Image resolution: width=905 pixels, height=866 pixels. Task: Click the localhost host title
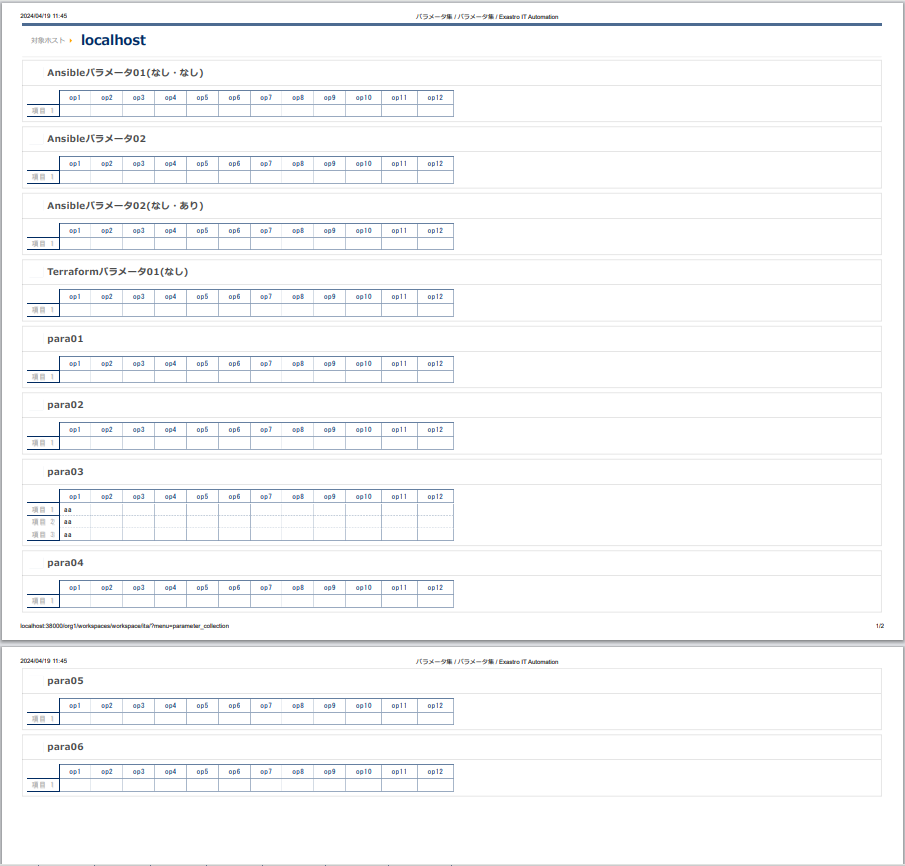[113, 41]
